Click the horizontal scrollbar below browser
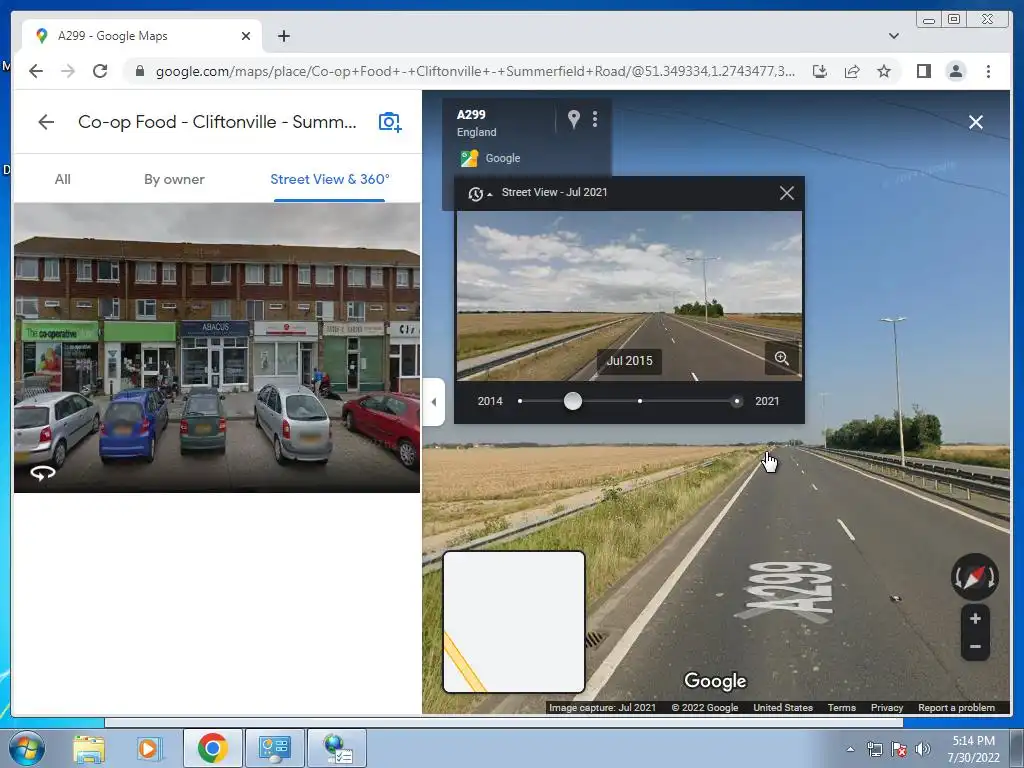Screen dimensions: 1024x768 click(x=504, y=723)
